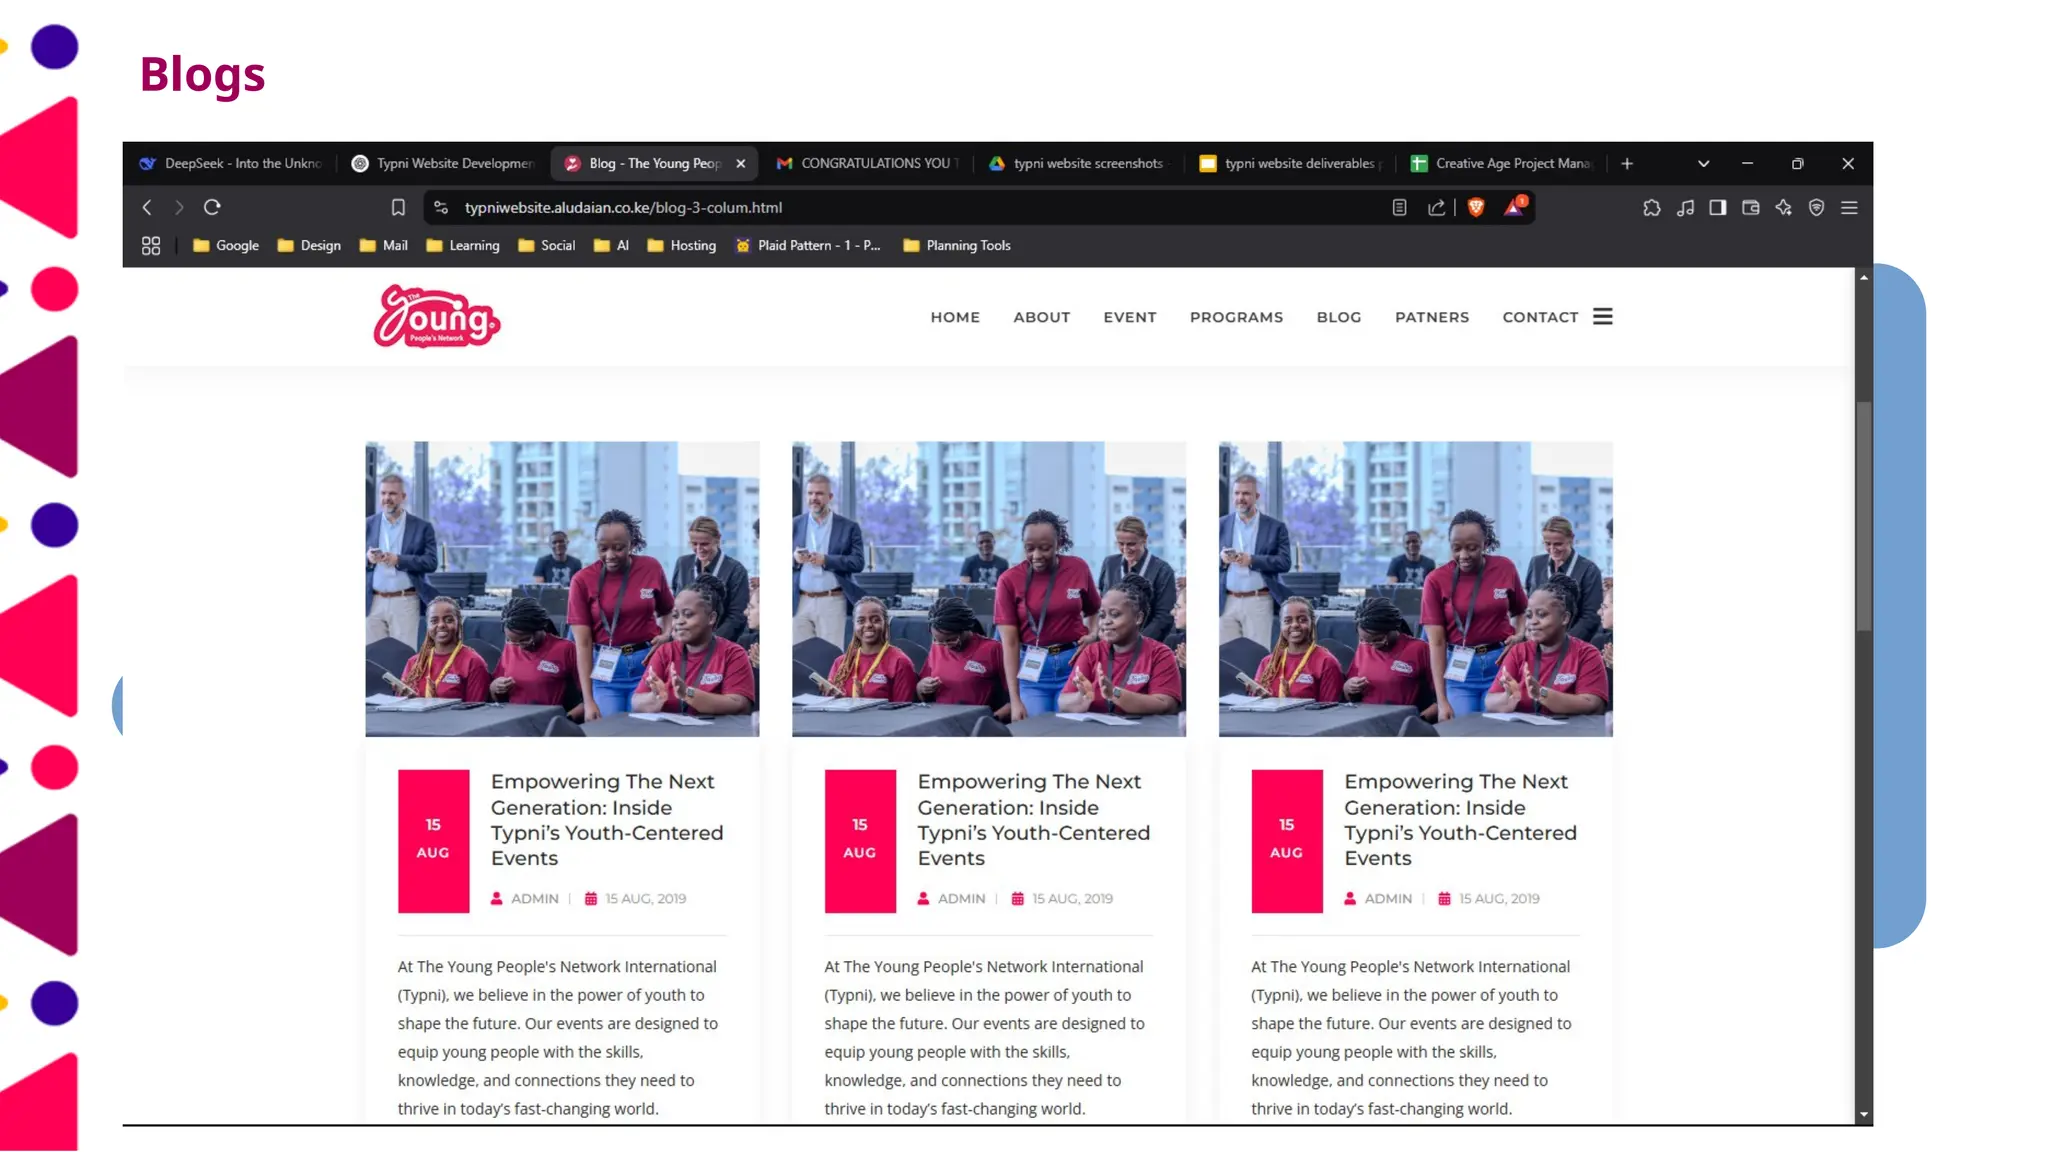Switch to the CONGRATULATIONS Gmail tab
The height and width of the screenshot is (1152, 2048).
click(x=867, y=163)
